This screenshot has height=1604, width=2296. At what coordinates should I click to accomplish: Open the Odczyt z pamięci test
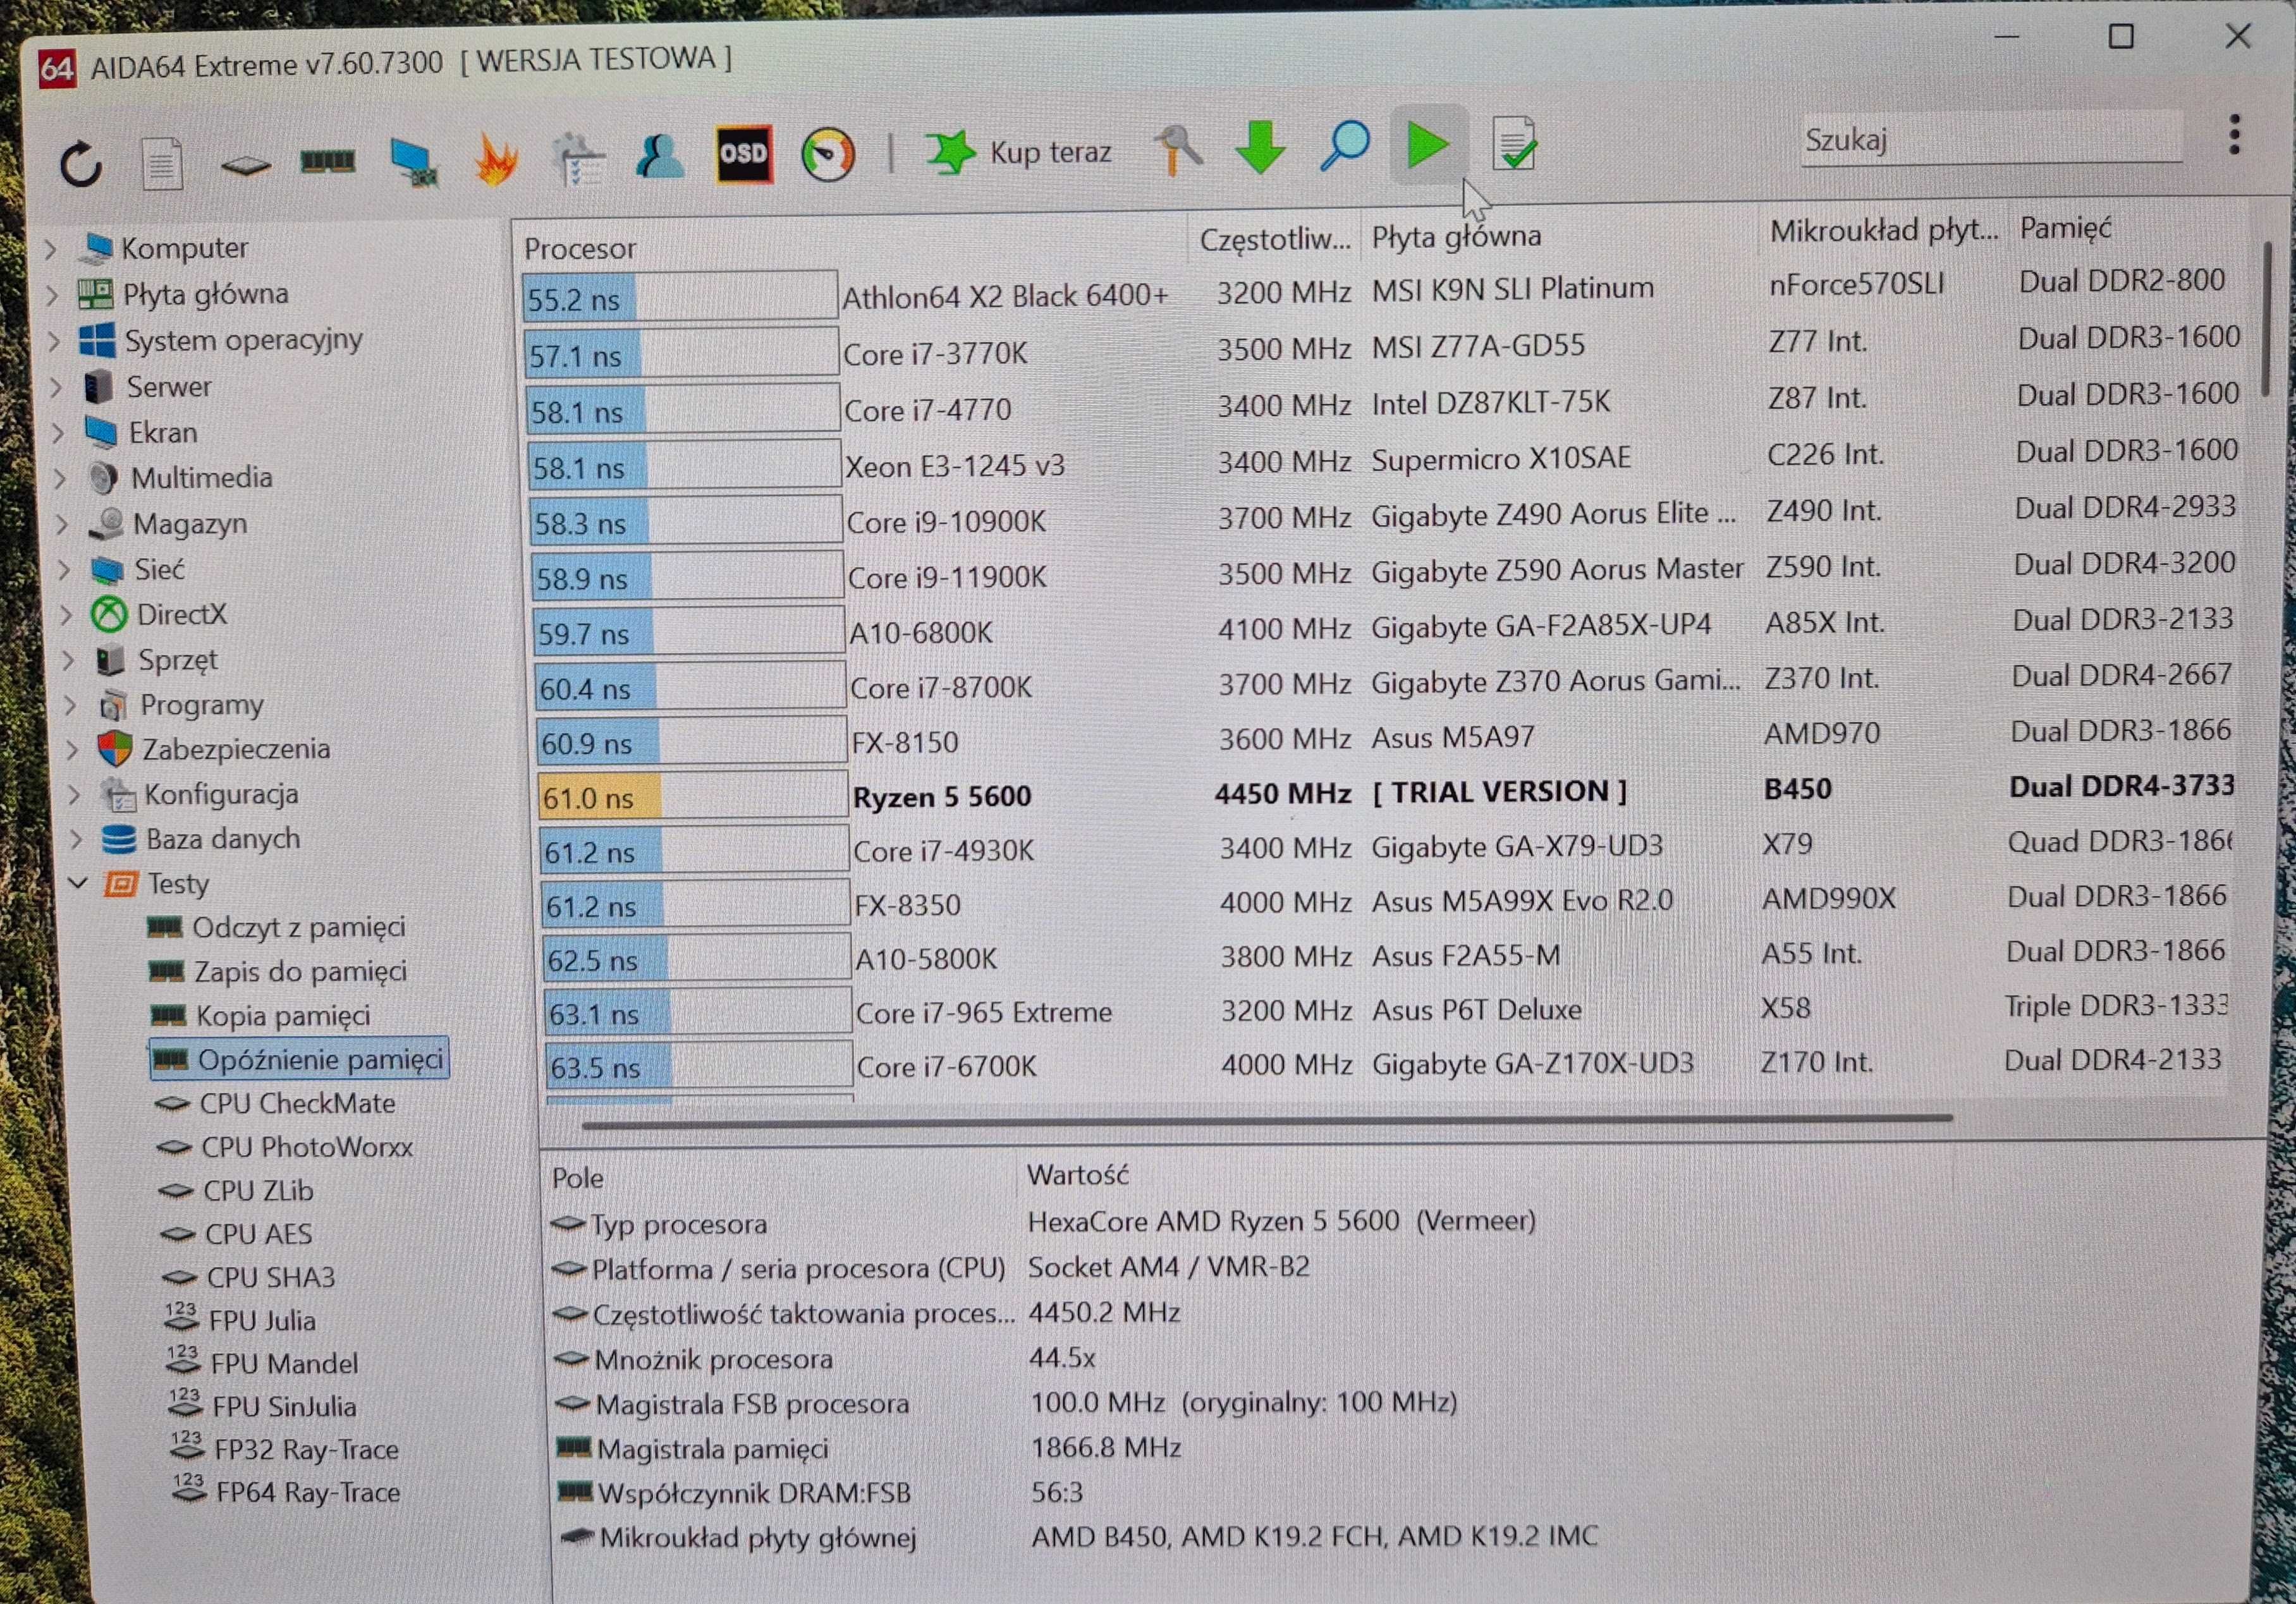click(298, 927)
